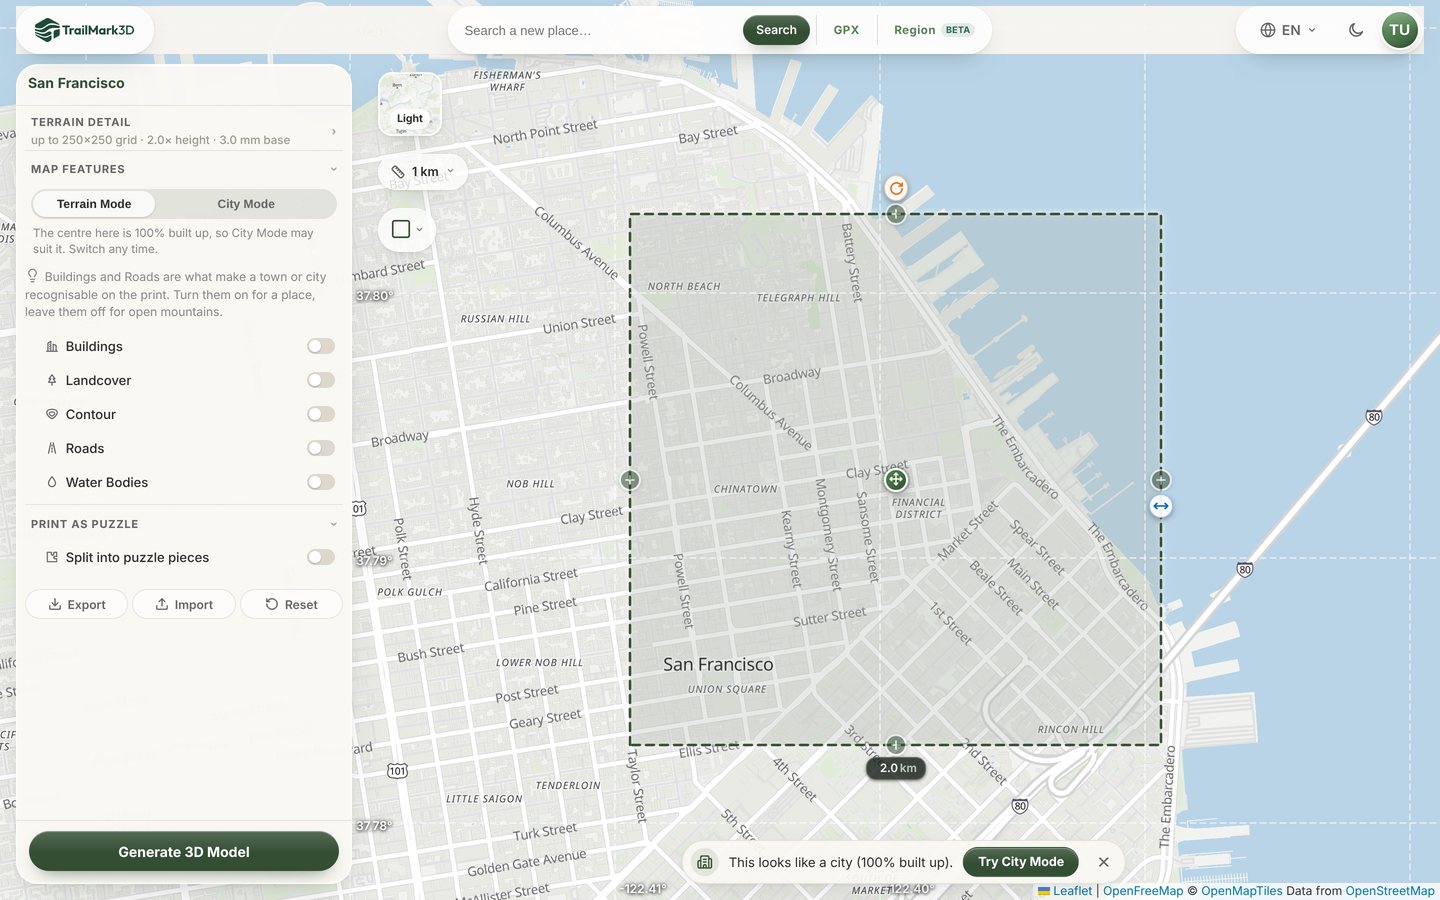Click the Export button
The height and width of the screenshot is (900, 1440).
[77, 604]
